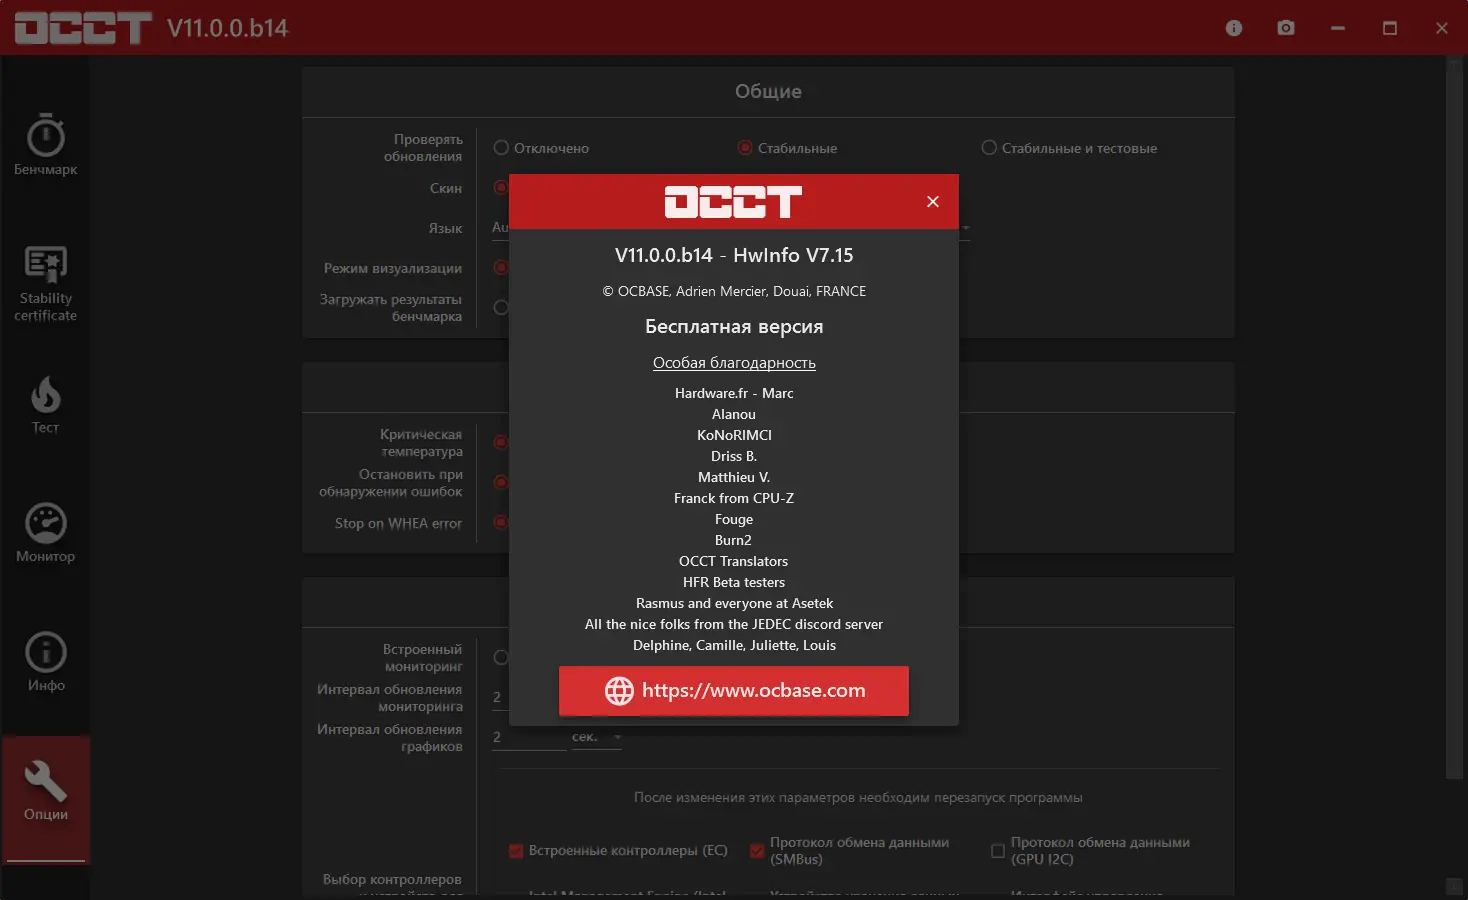Open the Инфо sidebar section

pos(45,662)
